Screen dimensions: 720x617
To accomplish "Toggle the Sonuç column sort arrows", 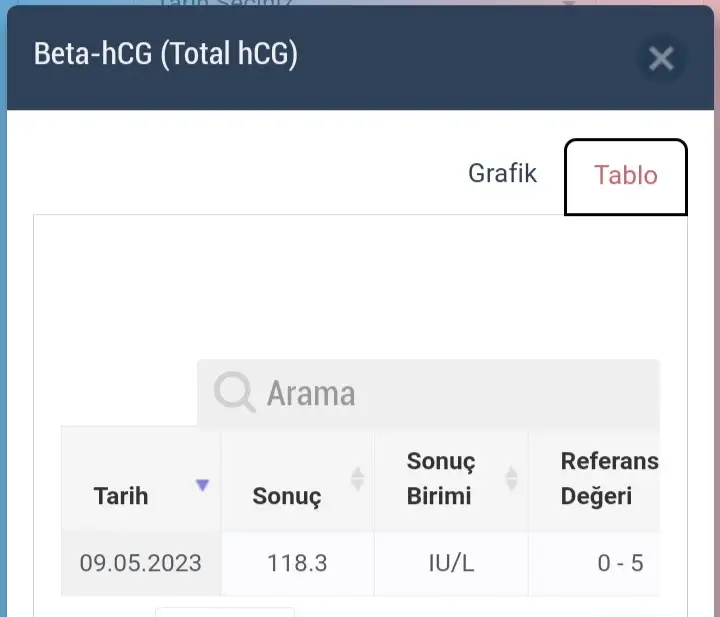I will click(x=357, y=479).
